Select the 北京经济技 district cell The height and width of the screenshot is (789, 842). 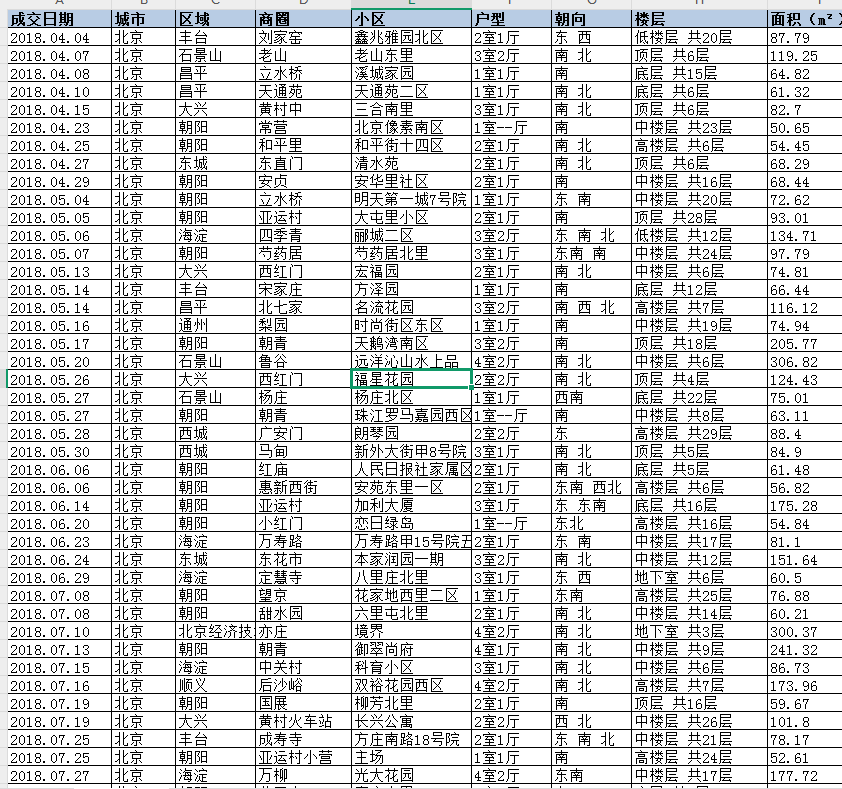(x=213, y=632)
